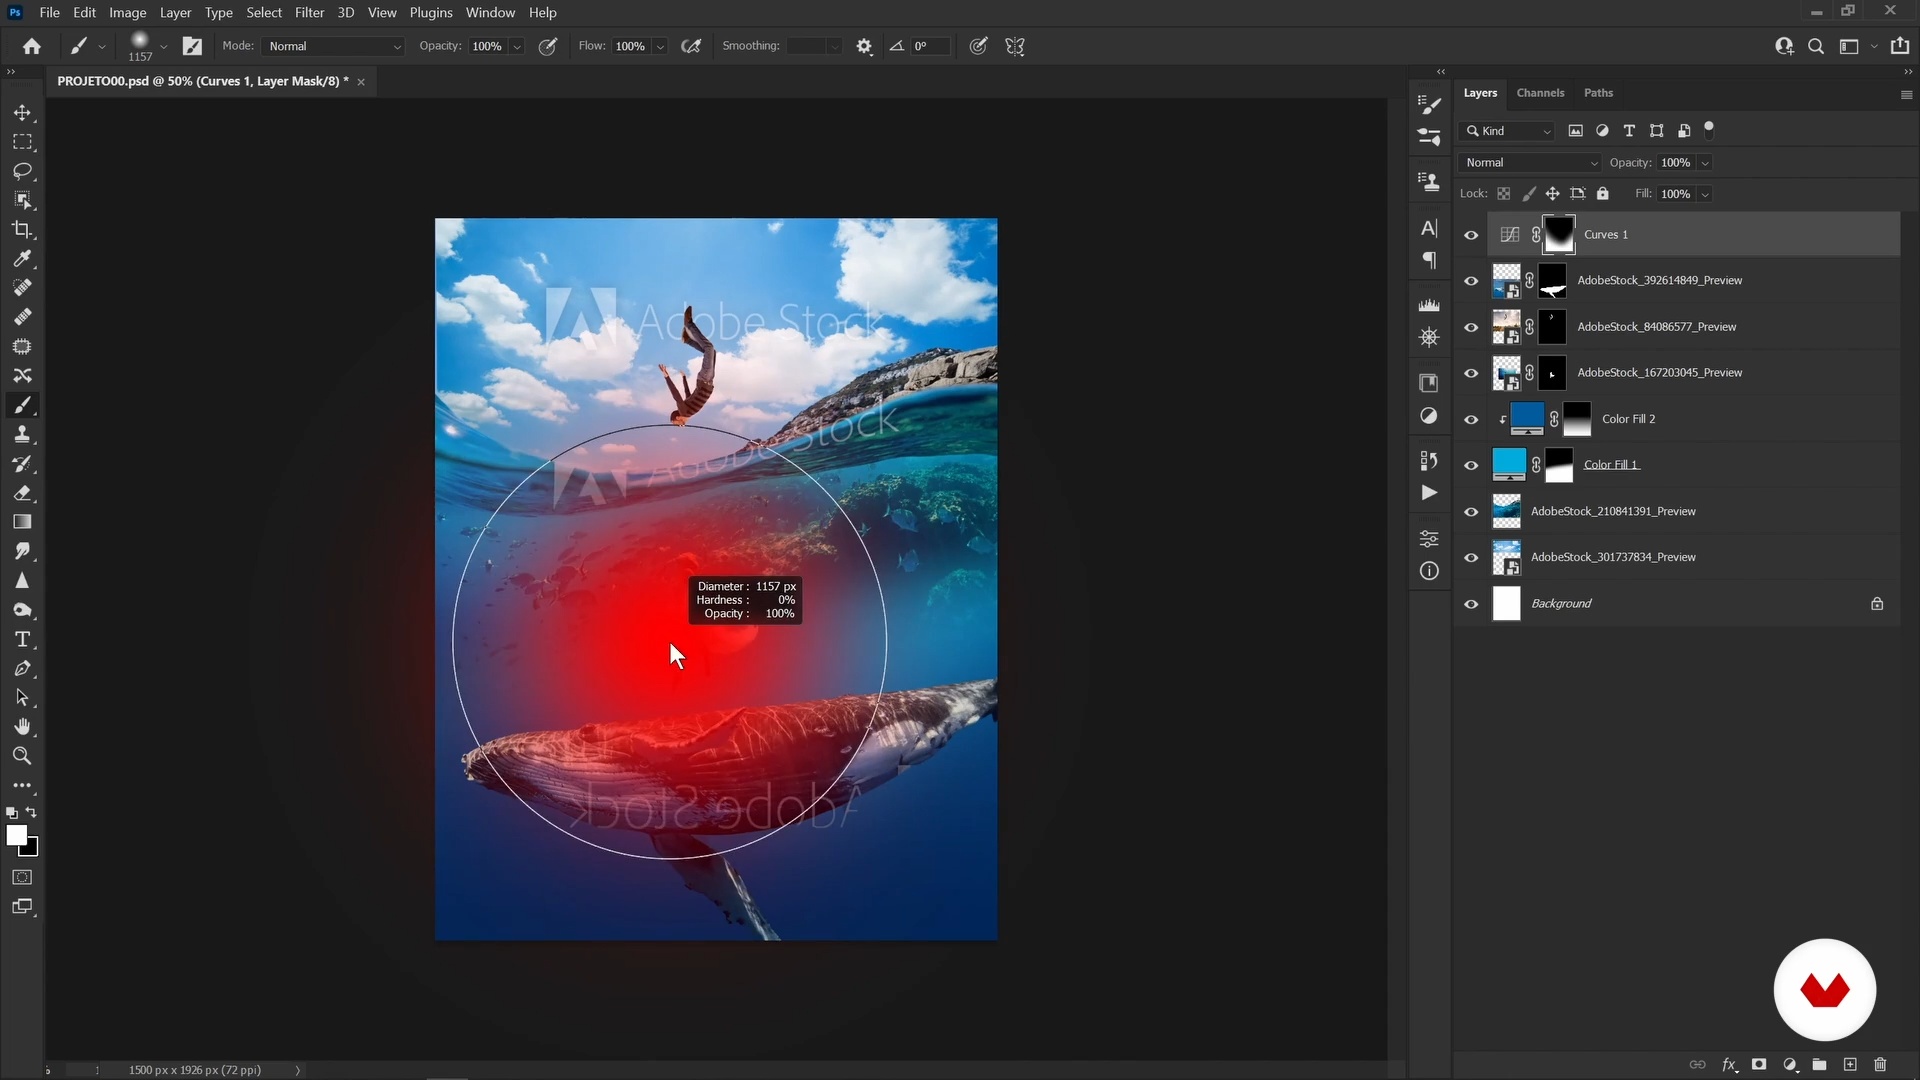This screenshot has width=1920, height=1080.
Task: Filter for type layers button
Action: click(1629, 131)
